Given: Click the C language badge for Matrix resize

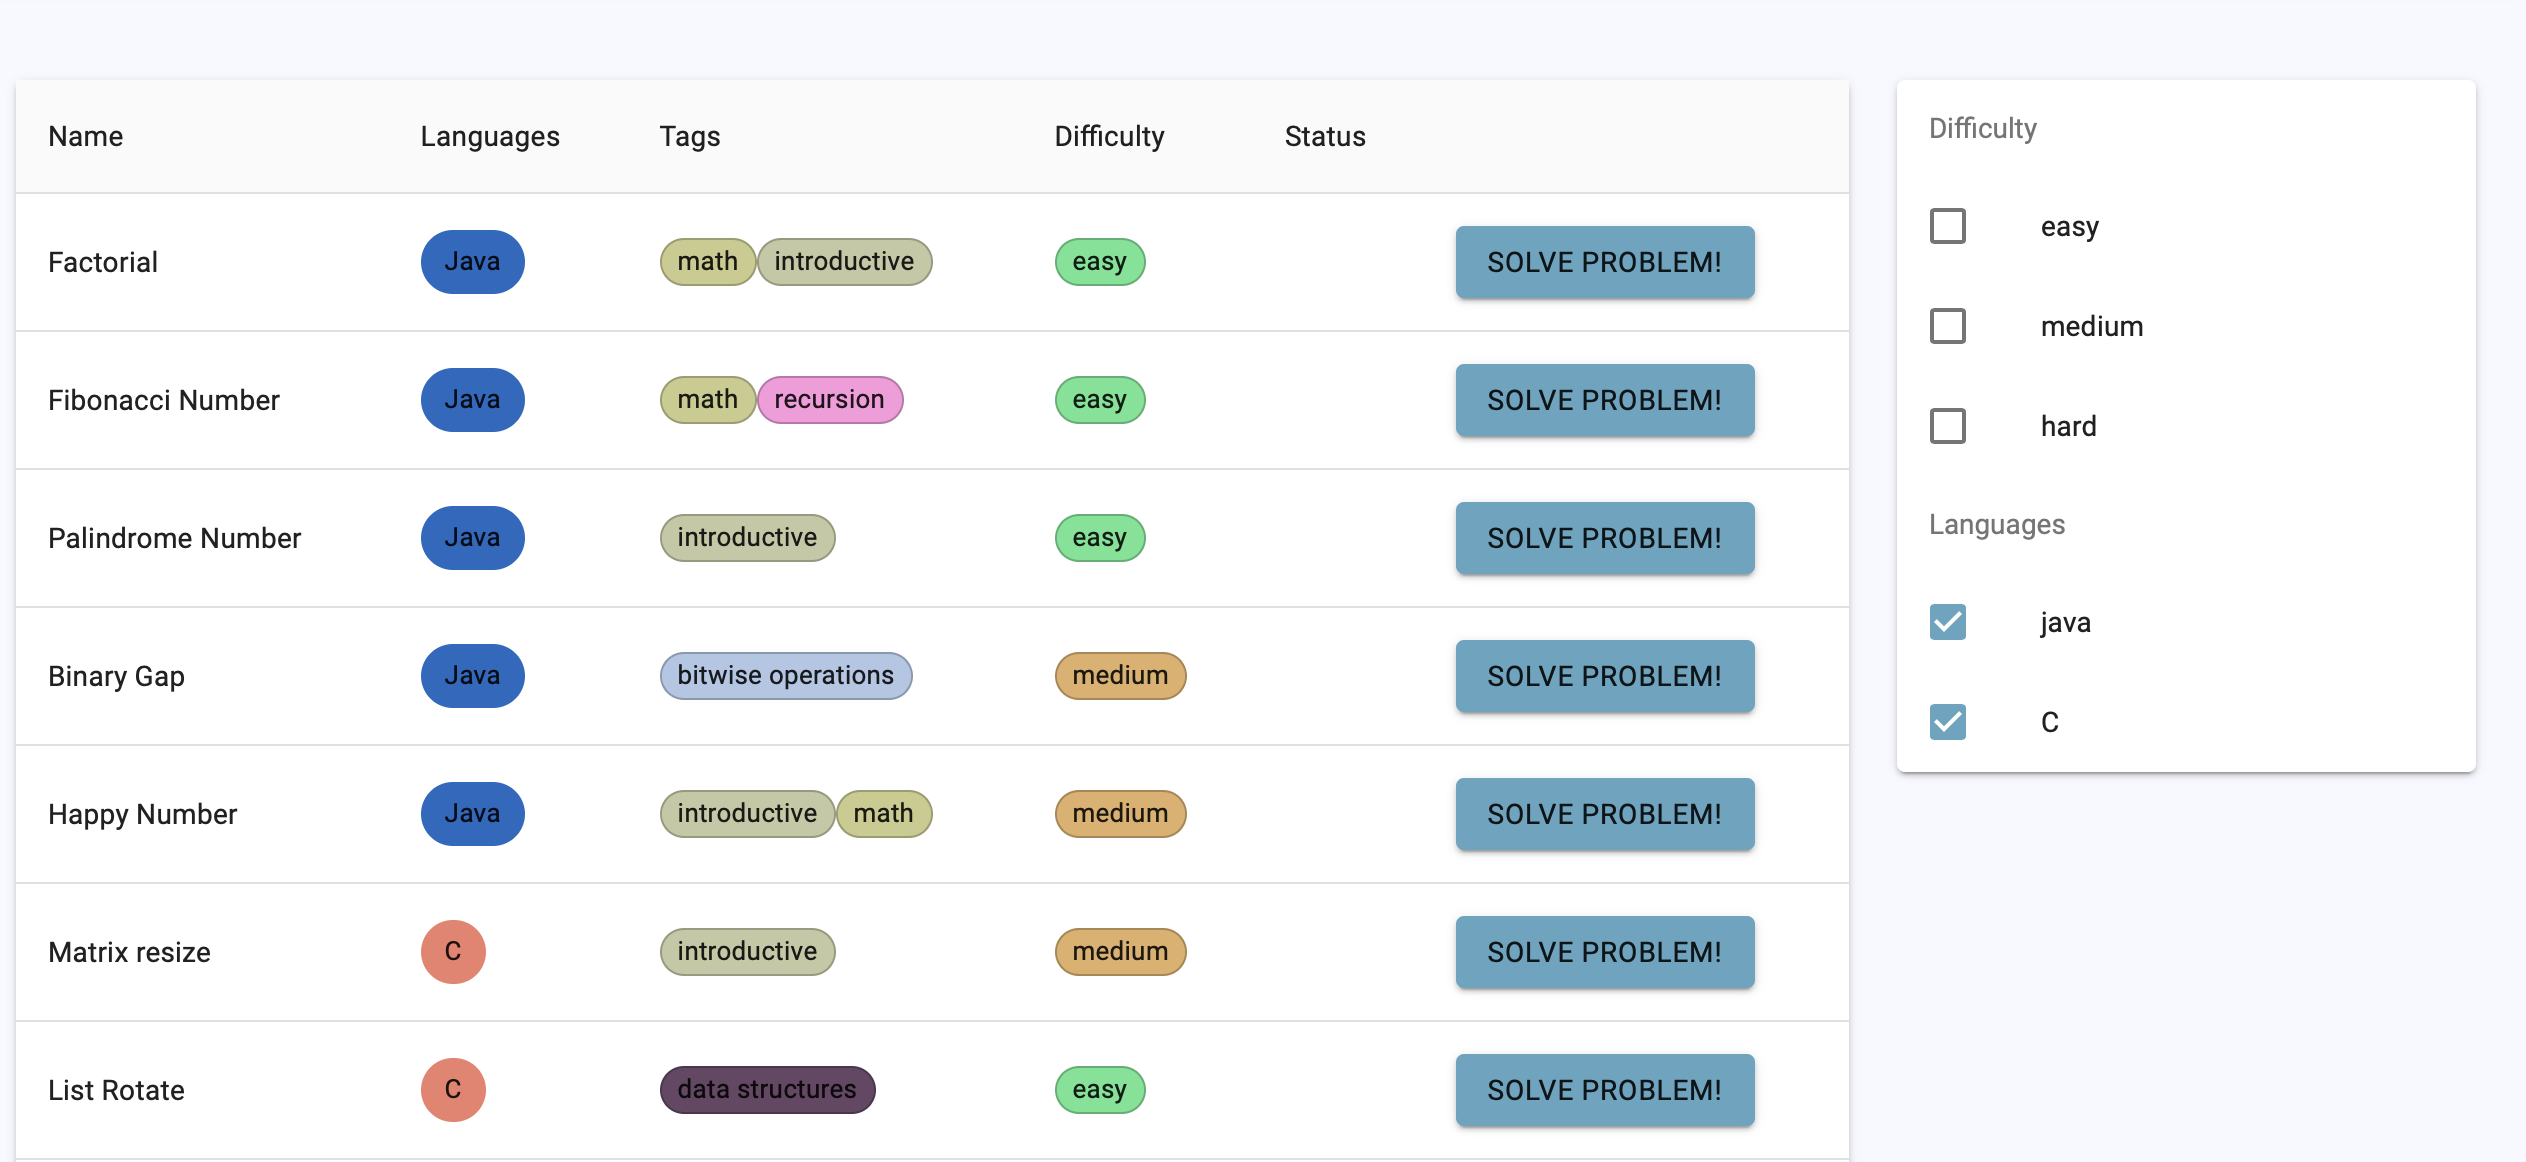Looking at the screenshot, I should (453, 951).
